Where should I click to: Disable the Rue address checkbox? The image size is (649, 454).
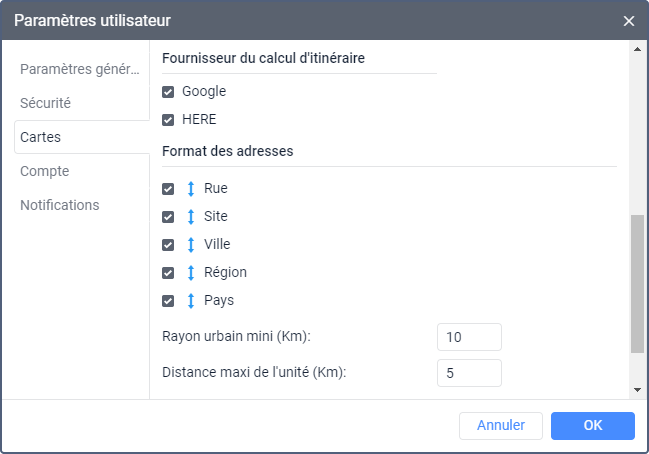168,189
